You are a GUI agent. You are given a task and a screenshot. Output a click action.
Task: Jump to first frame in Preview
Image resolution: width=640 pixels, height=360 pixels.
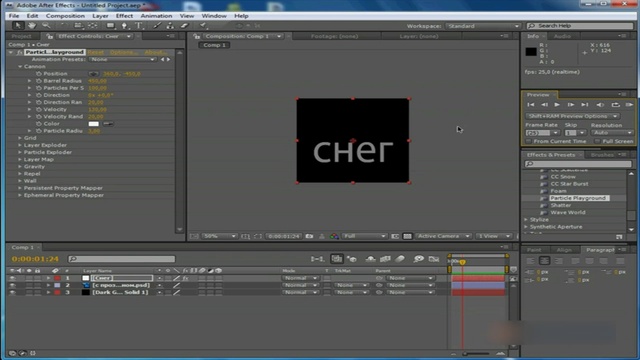click(x=531, y=105)
